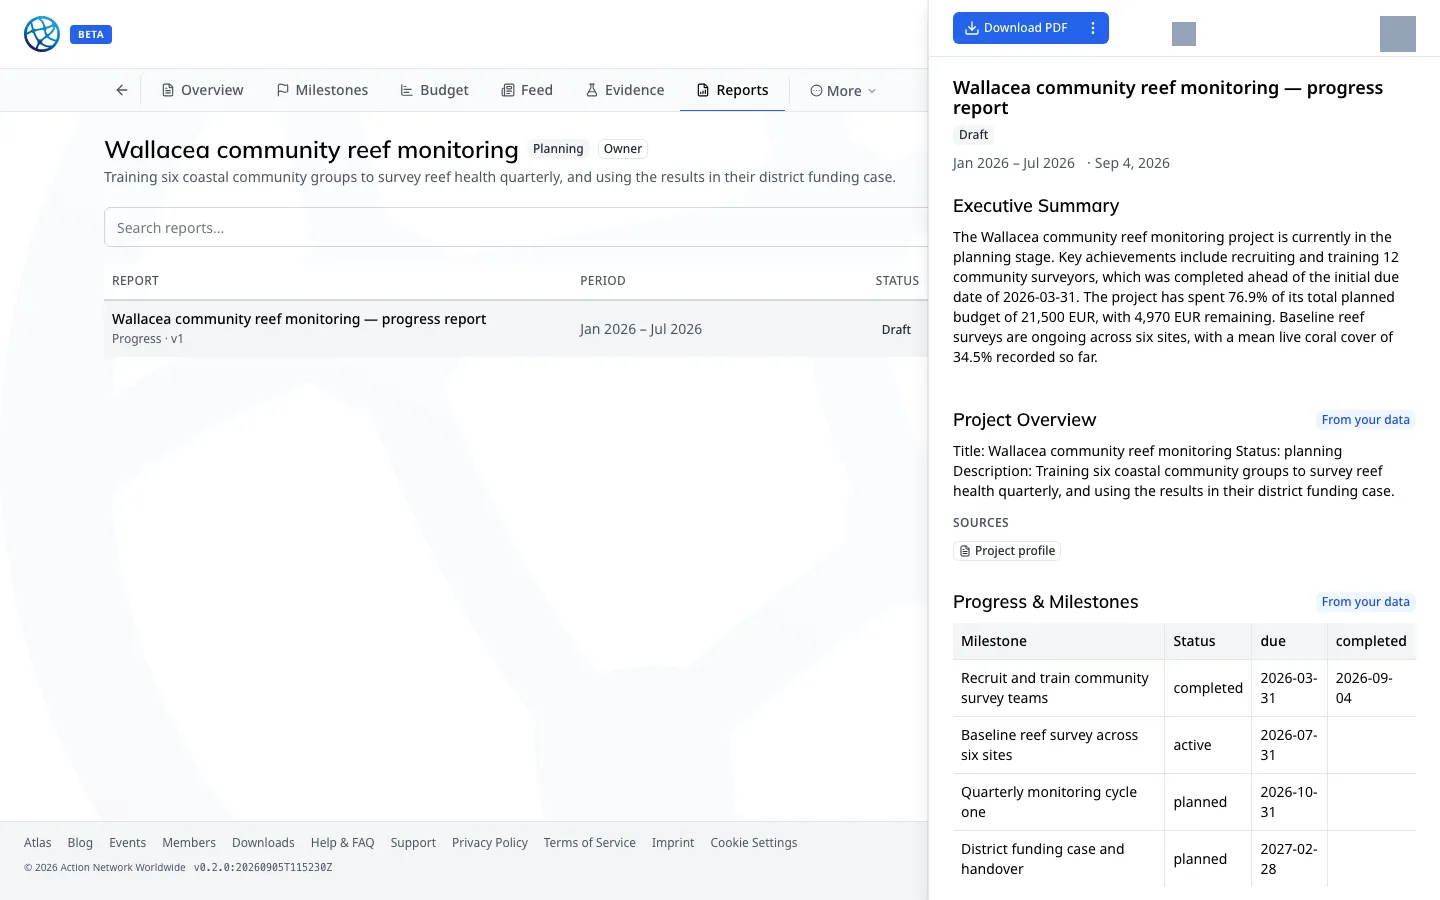This screenshot has height=900, width=1440.
Task: Open the Wallacea progress report row
Action: coord(516,328)
